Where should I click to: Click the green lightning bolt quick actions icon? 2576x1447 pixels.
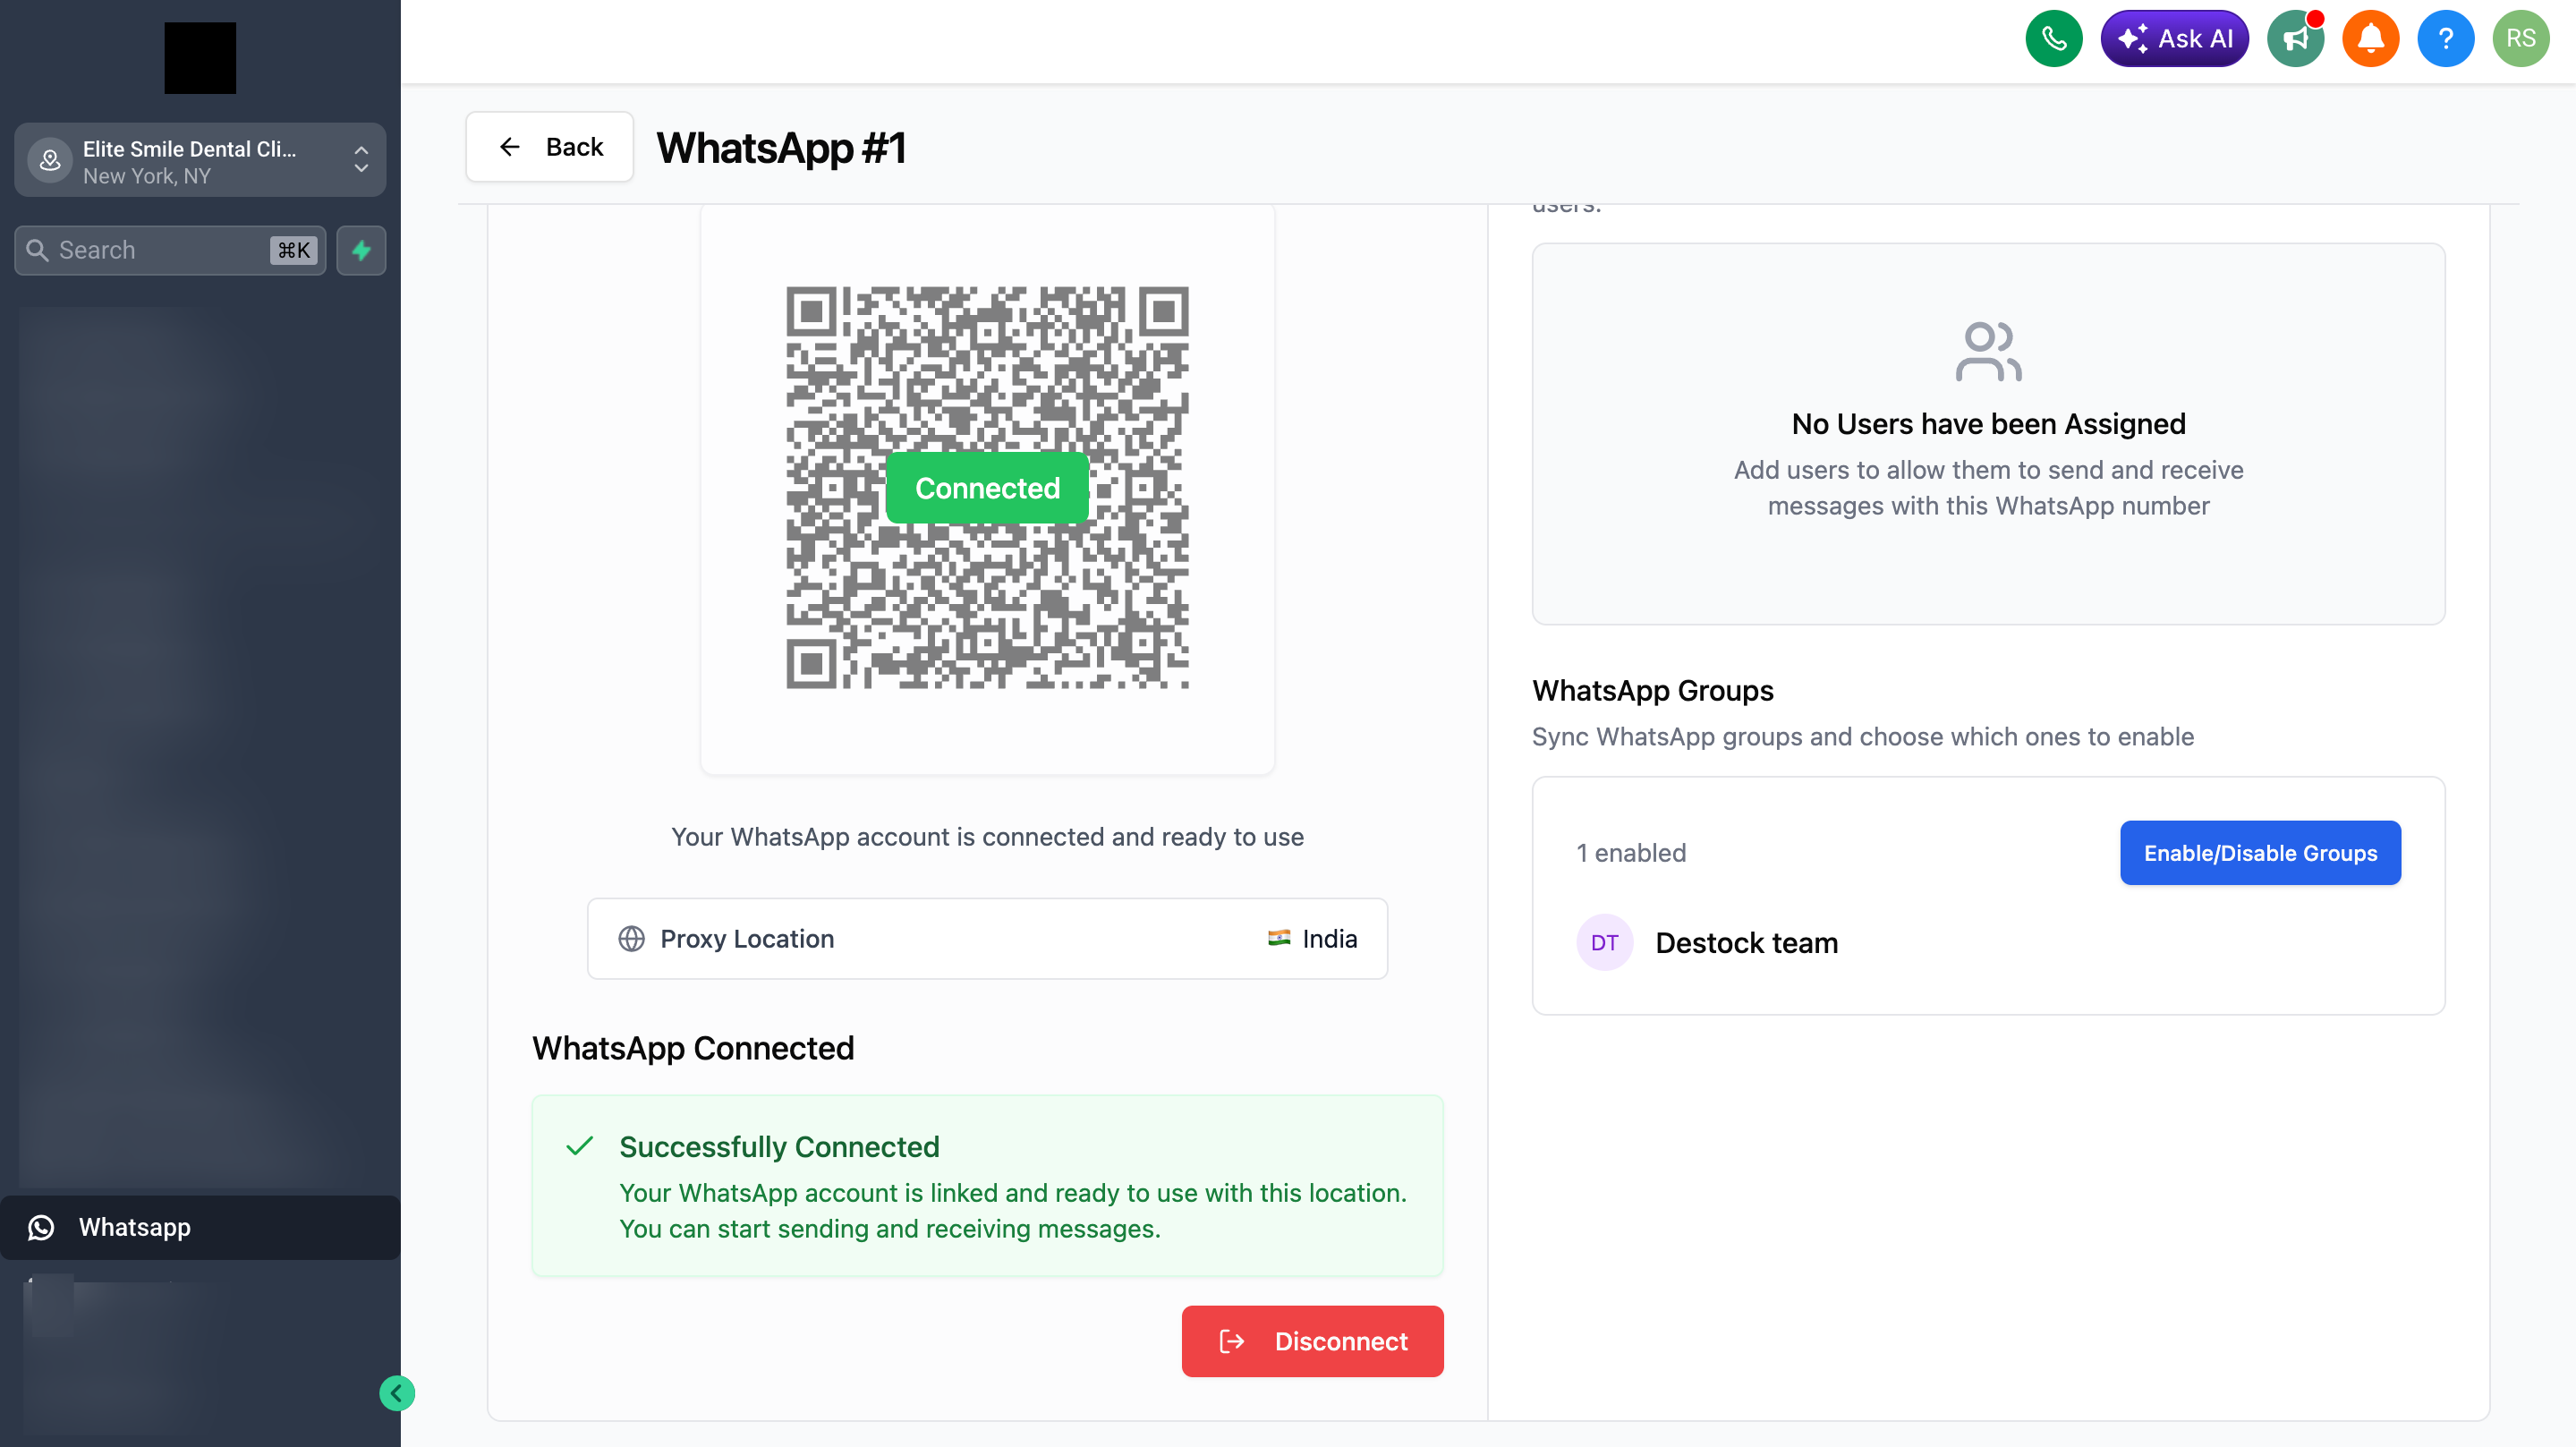(x=361, y=250)
